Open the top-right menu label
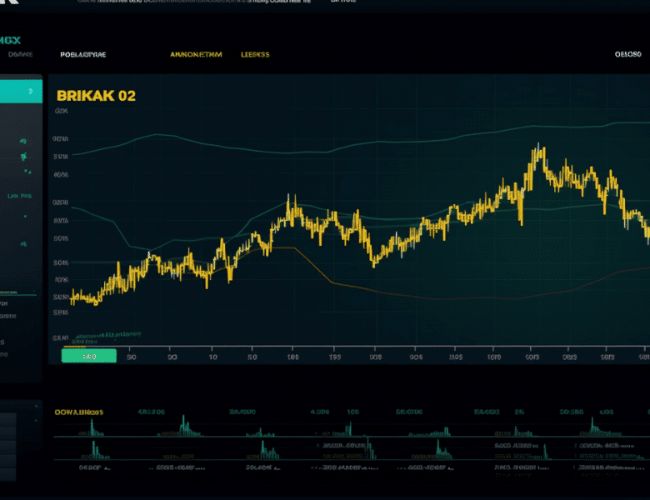Viewport: 650px width, 500px height. coord(627,56)
